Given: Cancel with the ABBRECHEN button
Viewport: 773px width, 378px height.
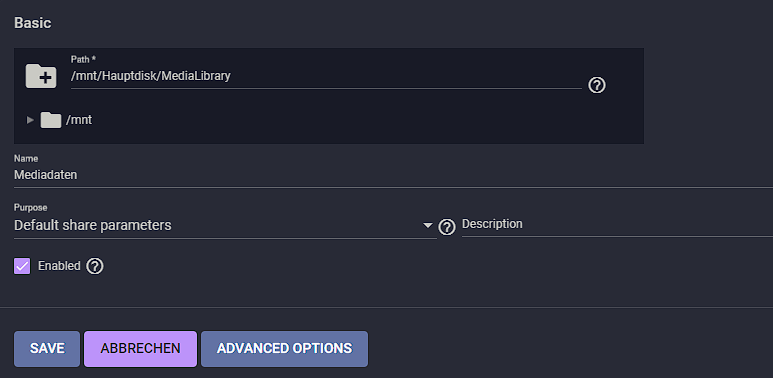Looking at the screenshot, I should (x=141, y=349).
